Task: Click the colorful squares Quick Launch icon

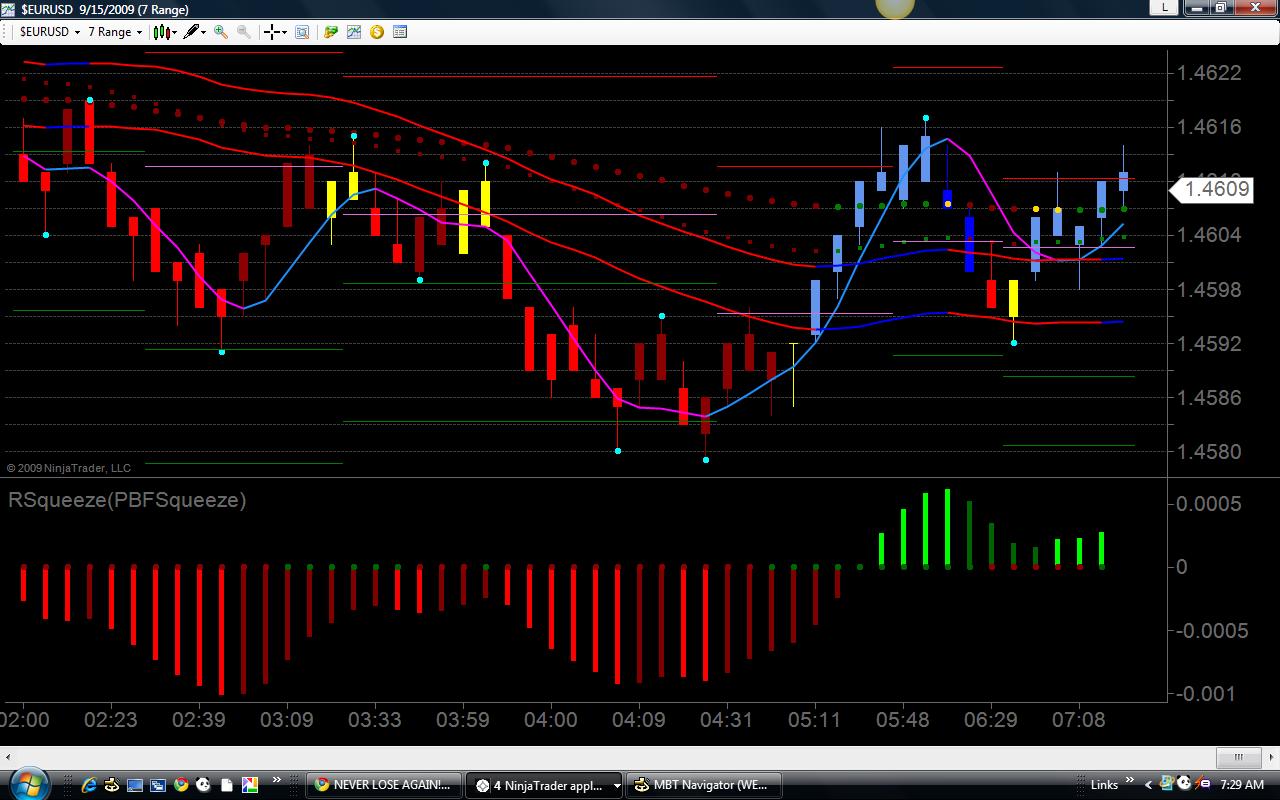Action: [250, 785]
